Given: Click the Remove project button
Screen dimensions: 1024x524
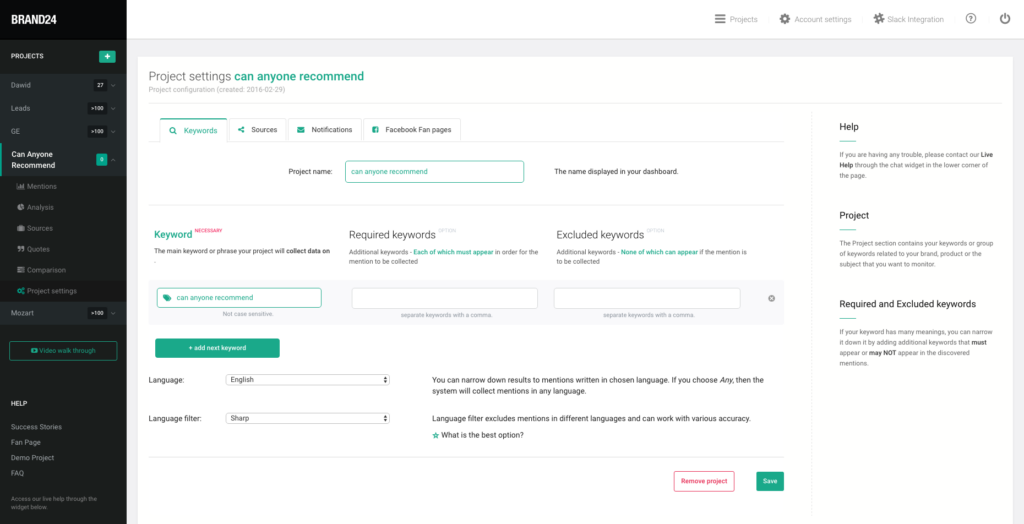Looking at the screenshot, I should pyautogui.click(x=704, y=481).
